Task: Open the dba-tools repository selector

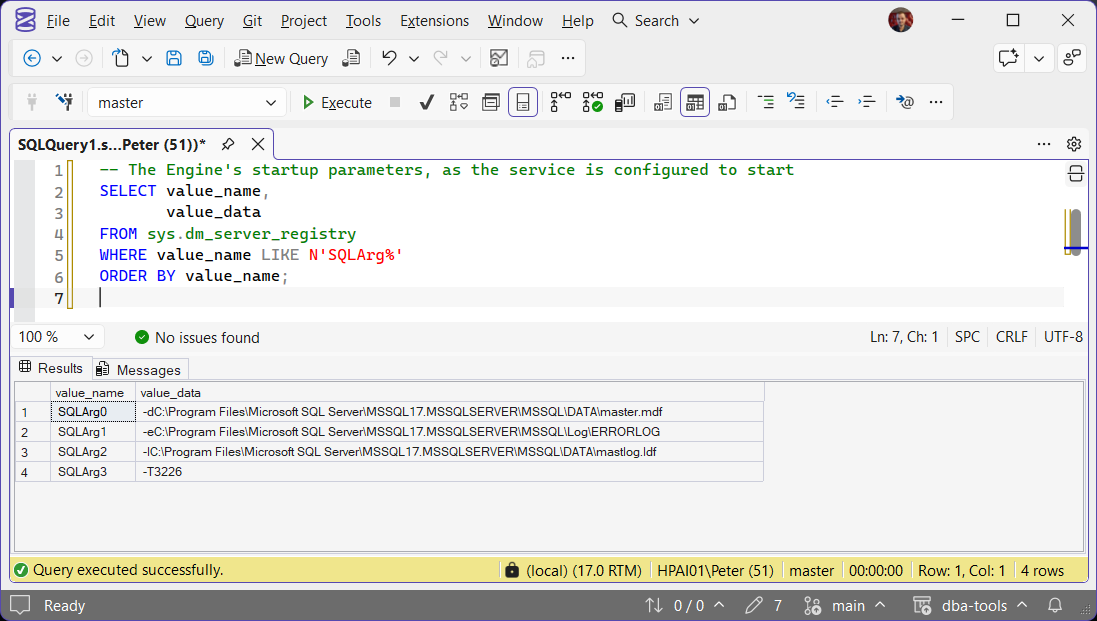Action: point(969,606)
